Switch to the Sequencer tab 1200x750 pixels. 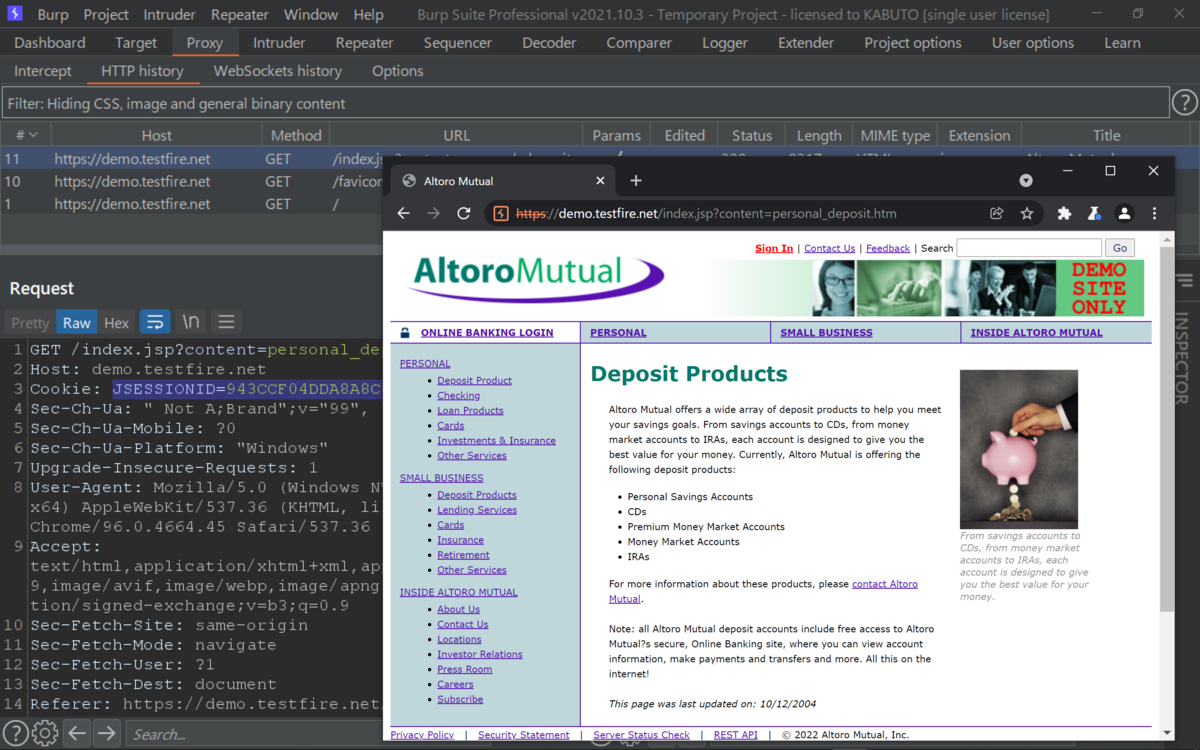pyautogui.click(x=458, y=43)
